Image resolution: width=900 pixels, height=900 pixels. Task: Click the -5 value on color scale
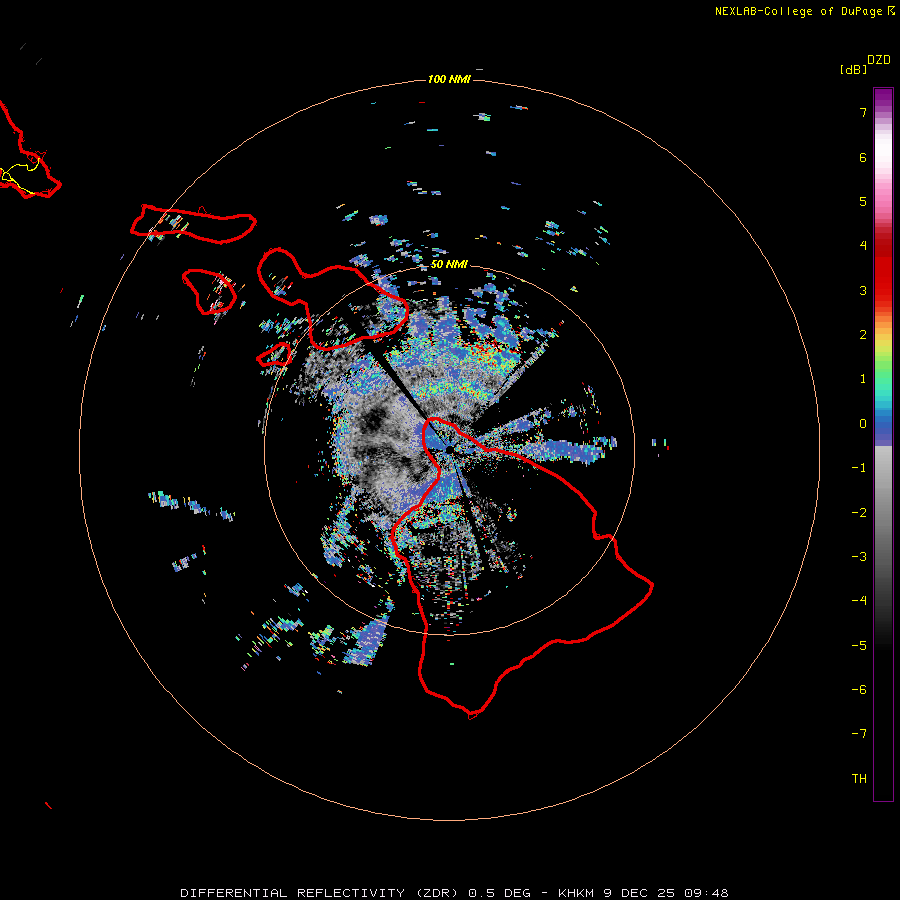point(859,646)
